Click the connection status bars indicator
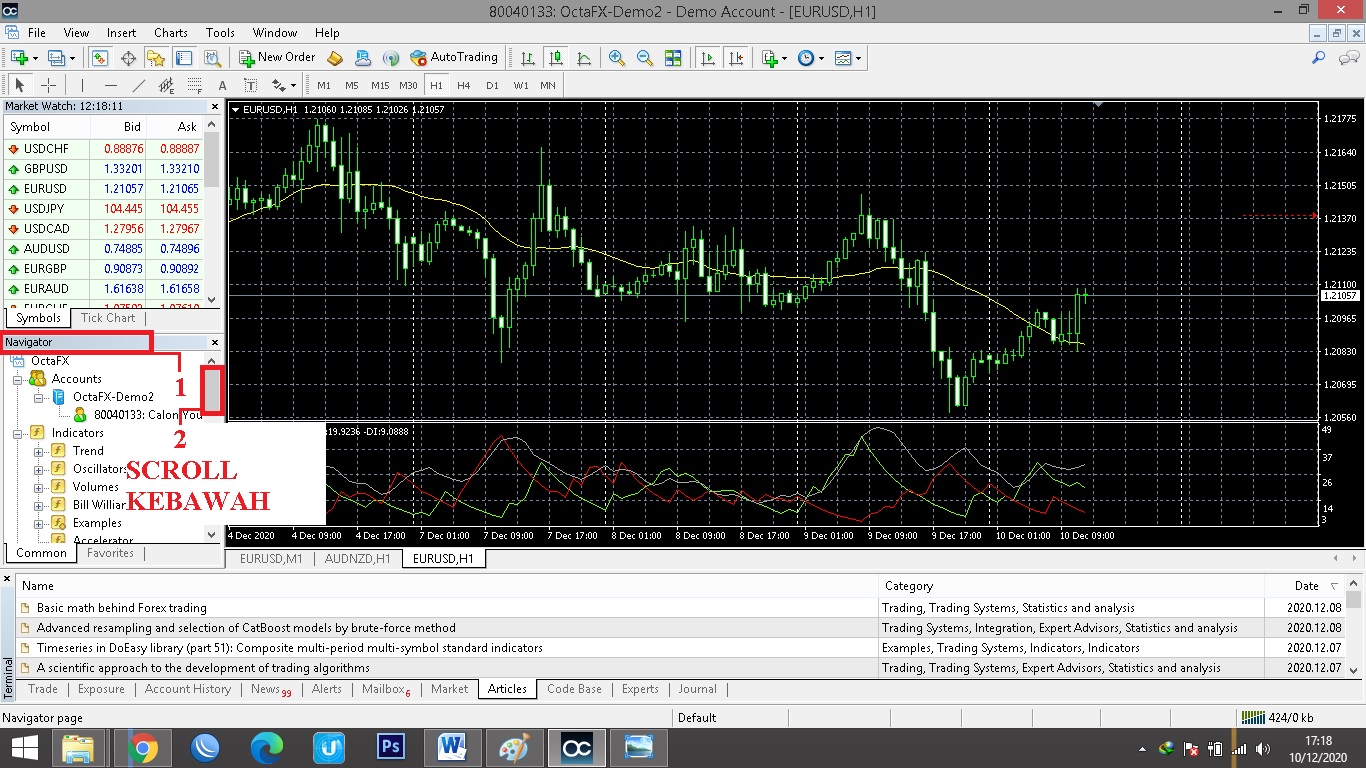The height and width of the screenshot is (768, 1366). click(x=1252, y=717)
